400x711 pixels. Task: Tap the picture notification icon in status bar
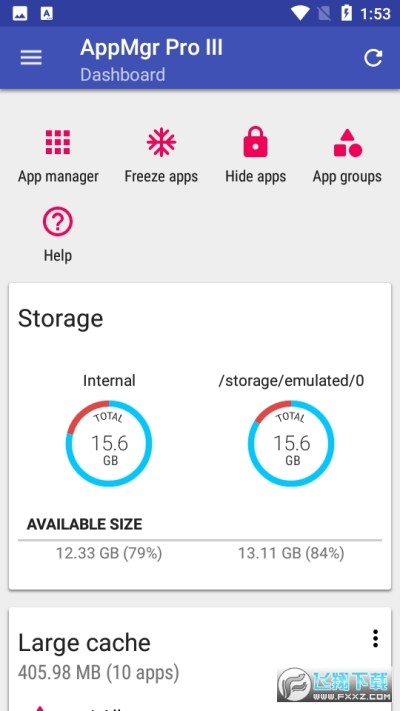pos(20,14)
